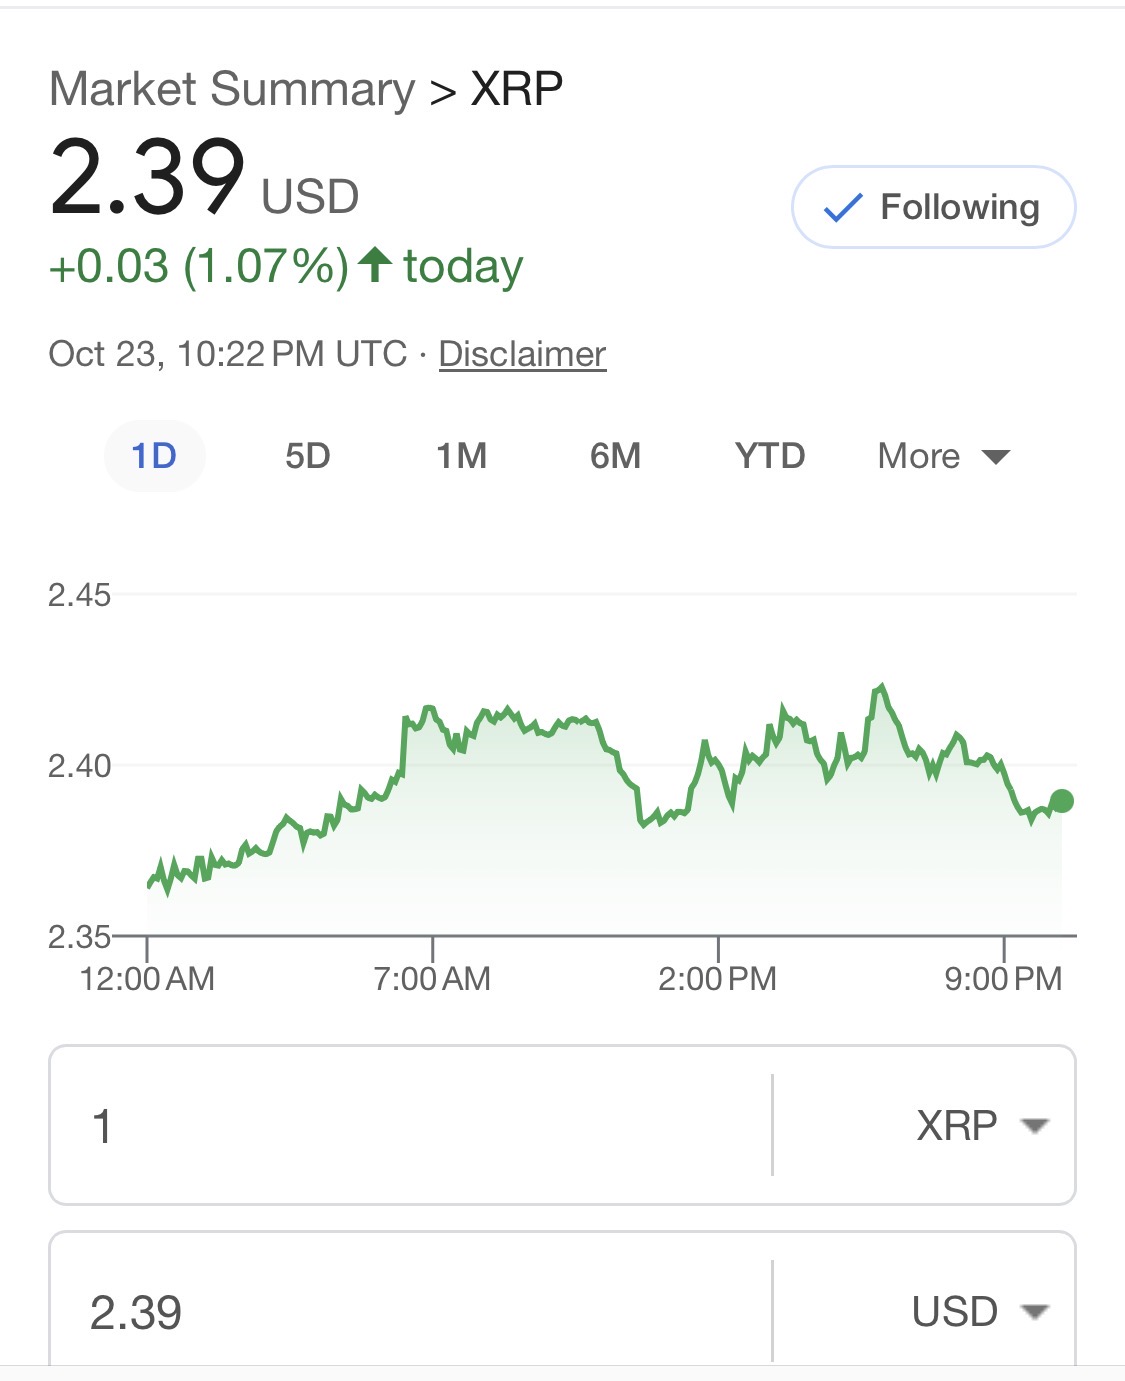This screenshot has height=1381, width=1125.
Task: Click the chart peak near 7:00 AM
Action: click(429, 709)
